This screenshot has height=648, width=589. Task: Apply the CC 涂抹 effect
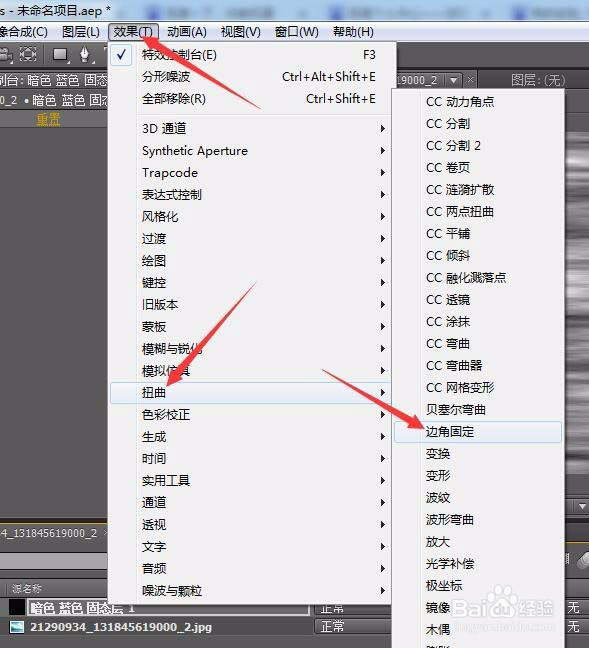tap(478, 322)
